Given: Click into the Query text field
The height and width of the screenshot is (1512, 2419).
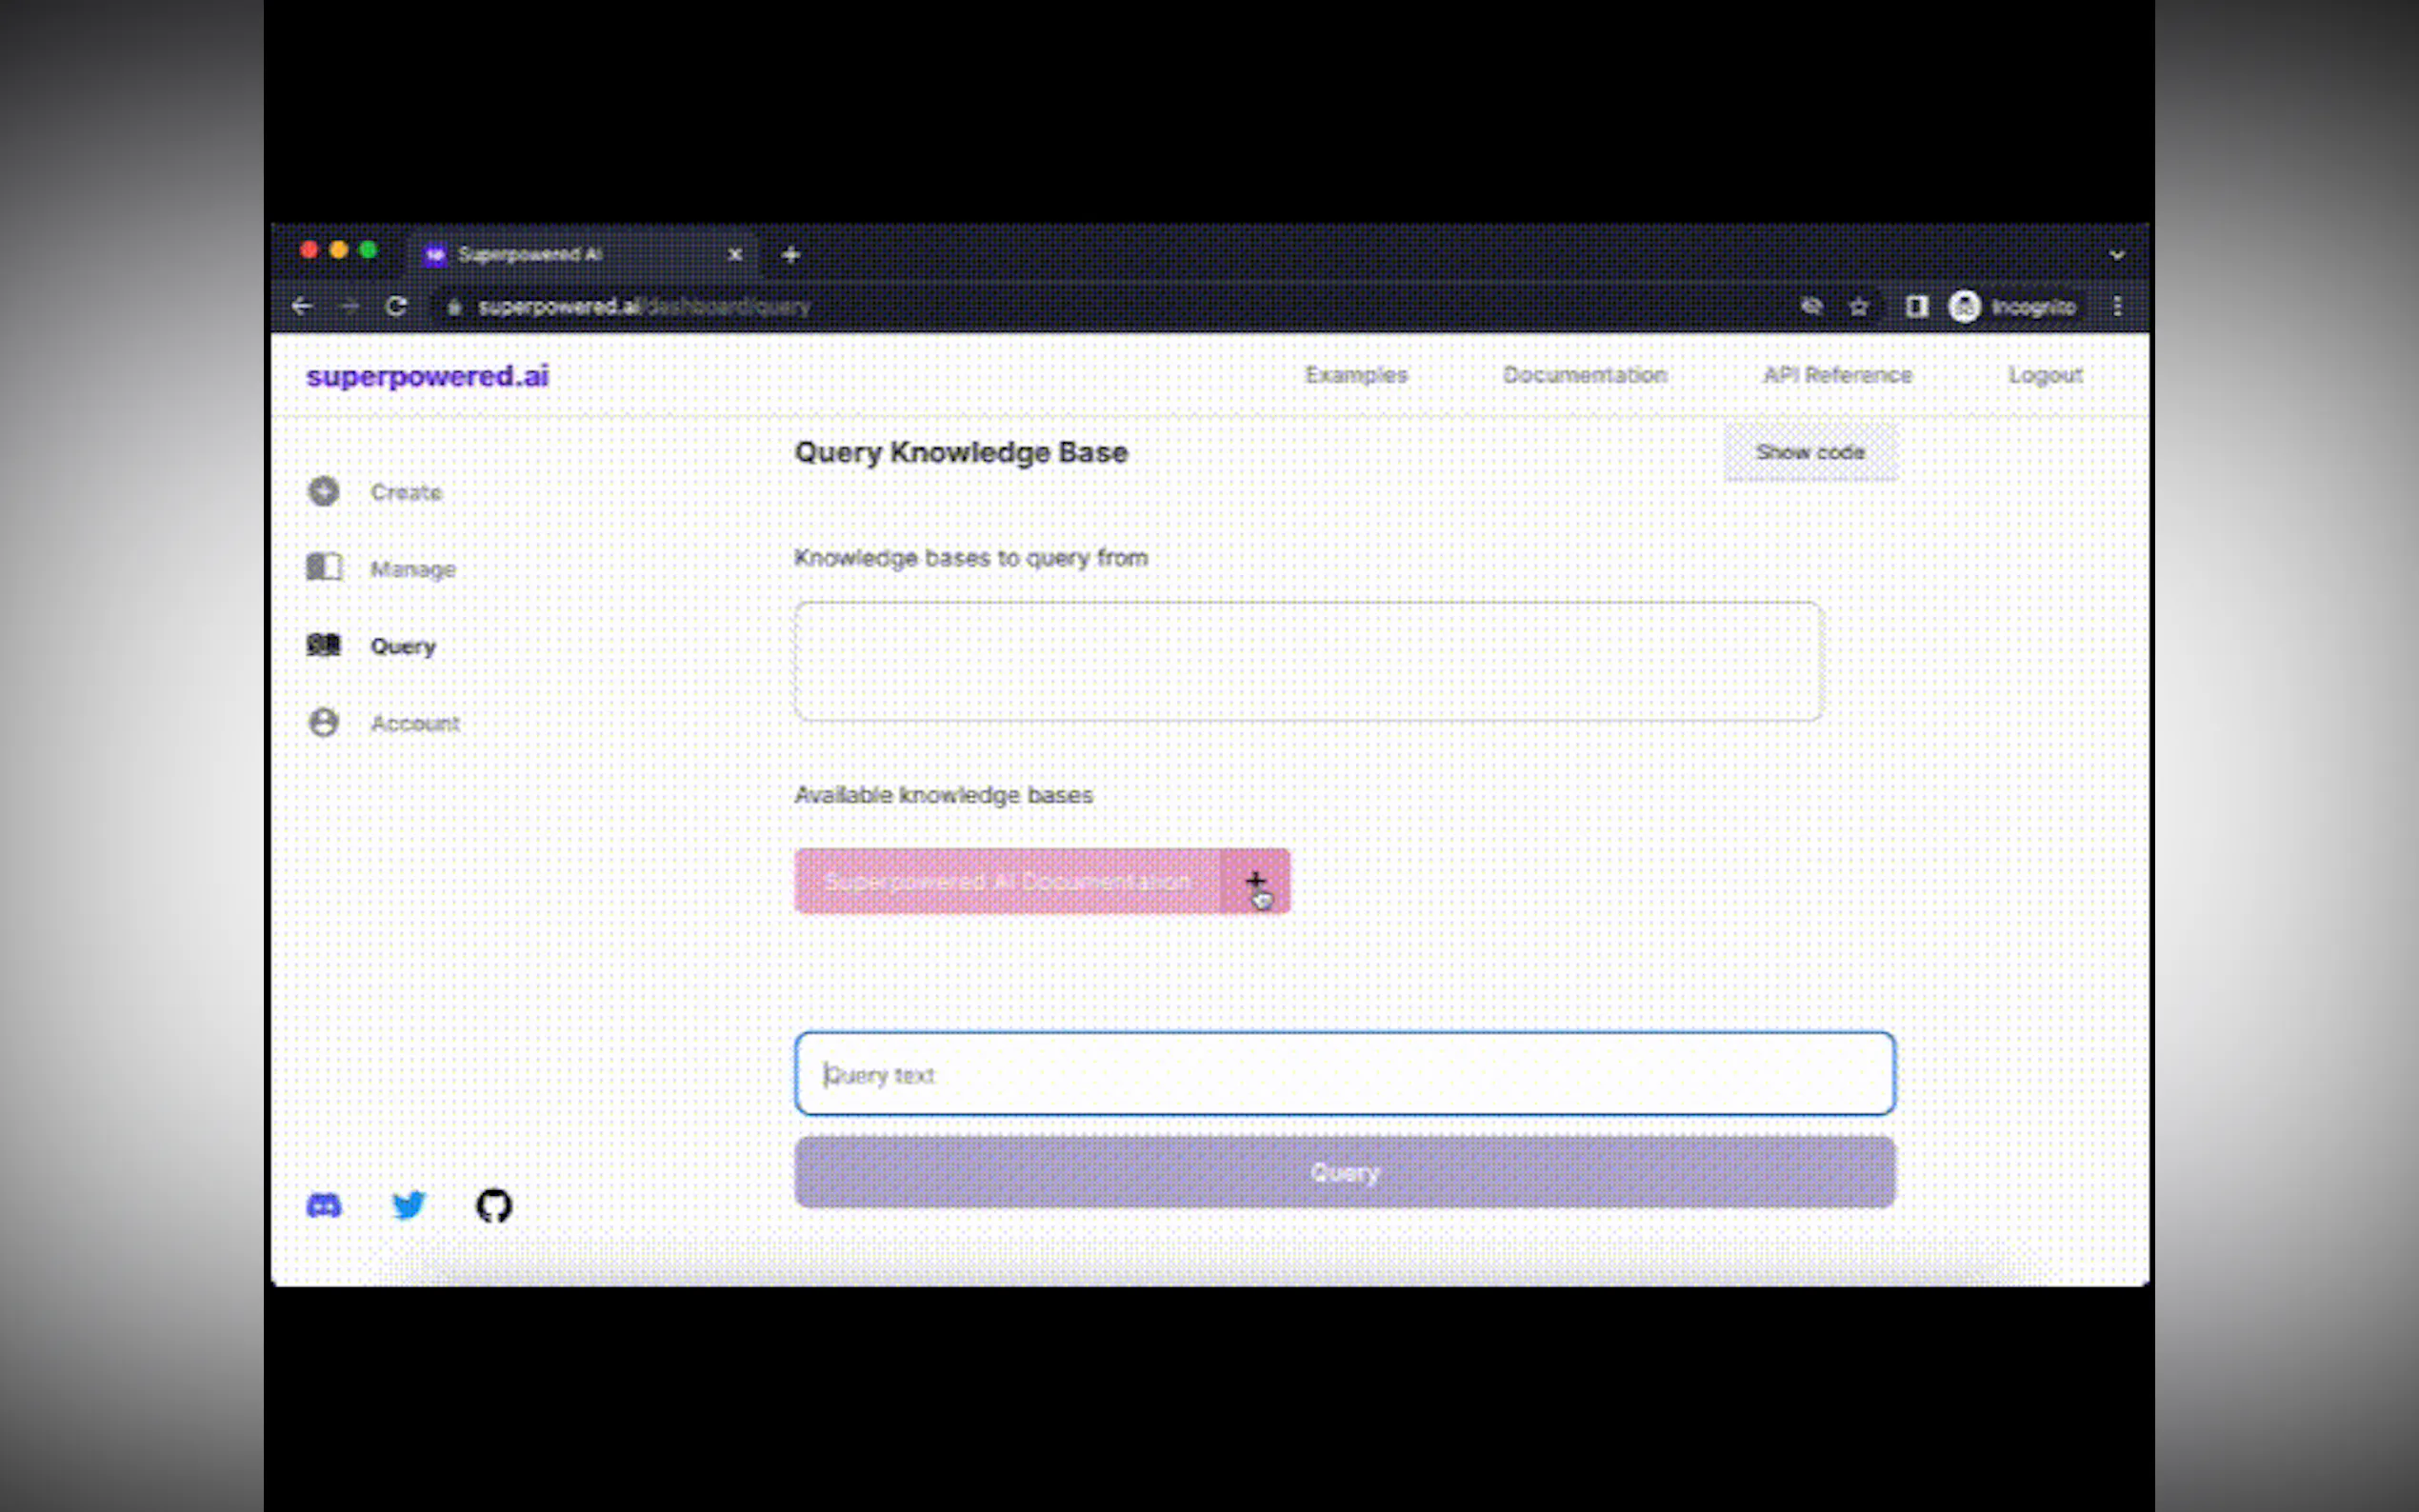Looking at the screenshot, I should (1344, 1074).
